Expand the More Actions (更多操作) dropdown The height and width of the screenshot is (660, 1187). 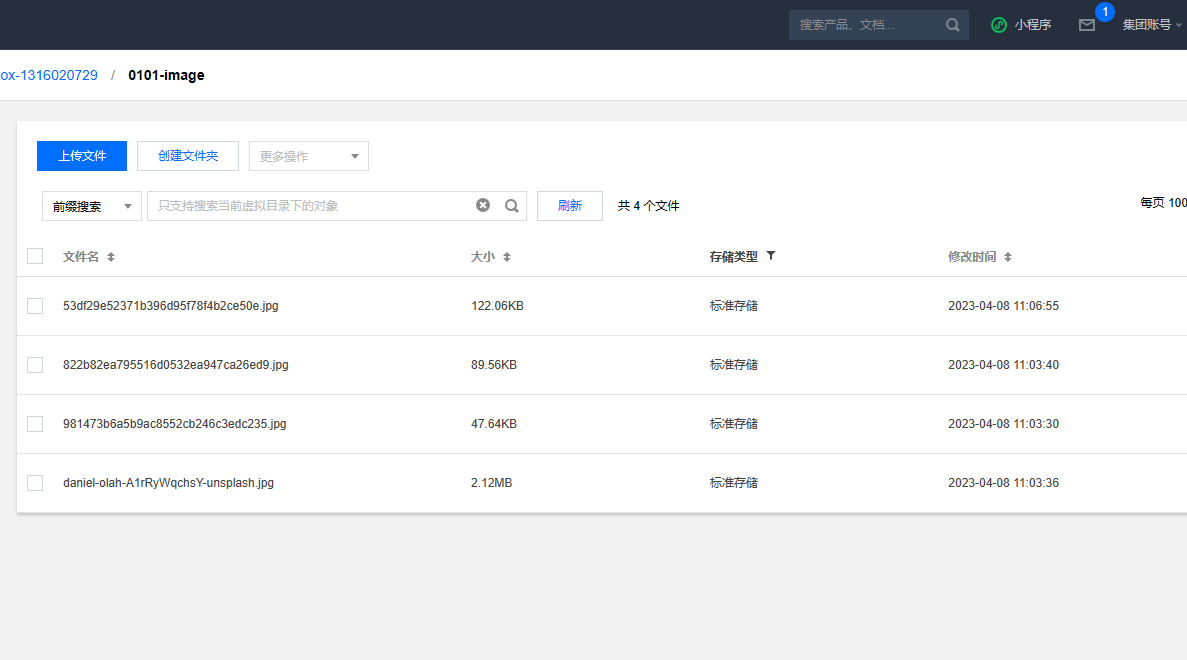point(308,156)
